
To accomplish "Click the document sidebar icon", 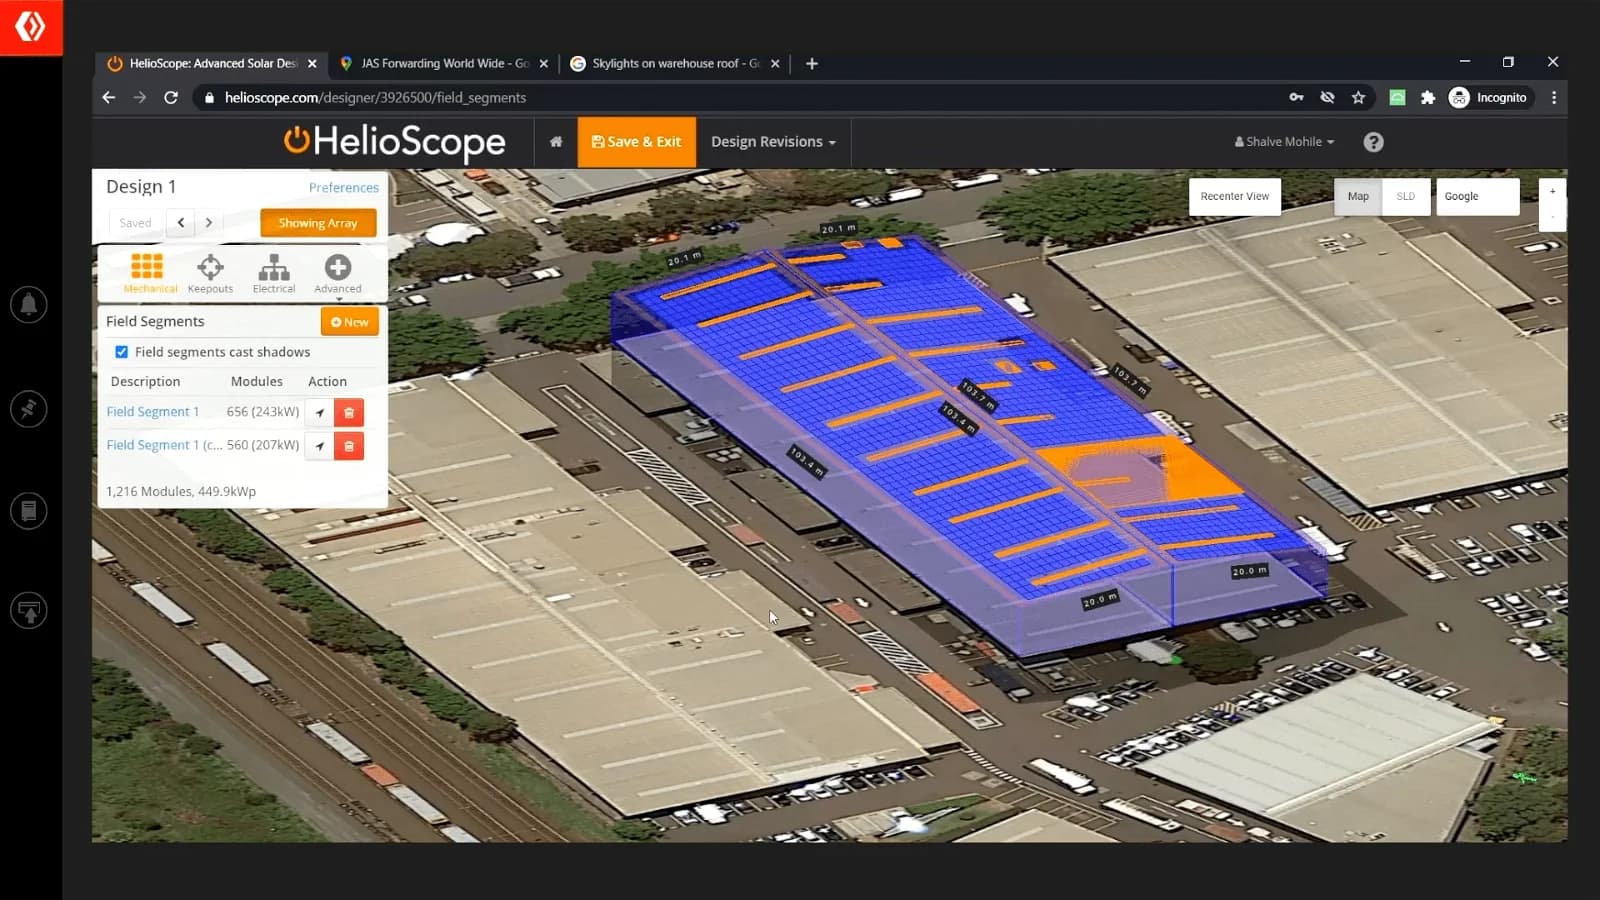I will point(29,511).
